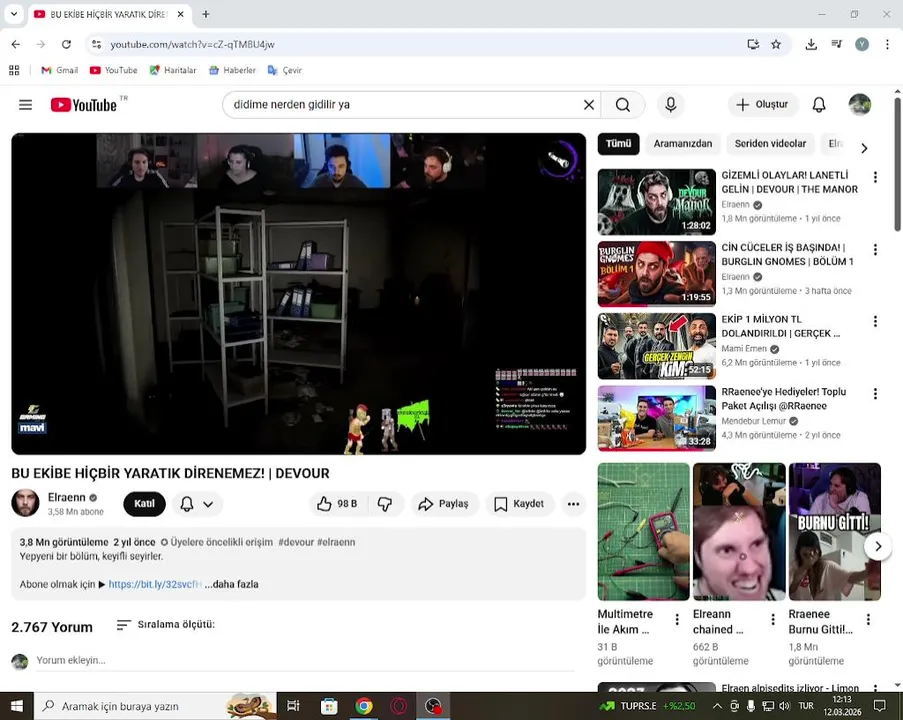Click the #elraenn hashtag
Screen dimensions: 903x720
tap(336, 542)
